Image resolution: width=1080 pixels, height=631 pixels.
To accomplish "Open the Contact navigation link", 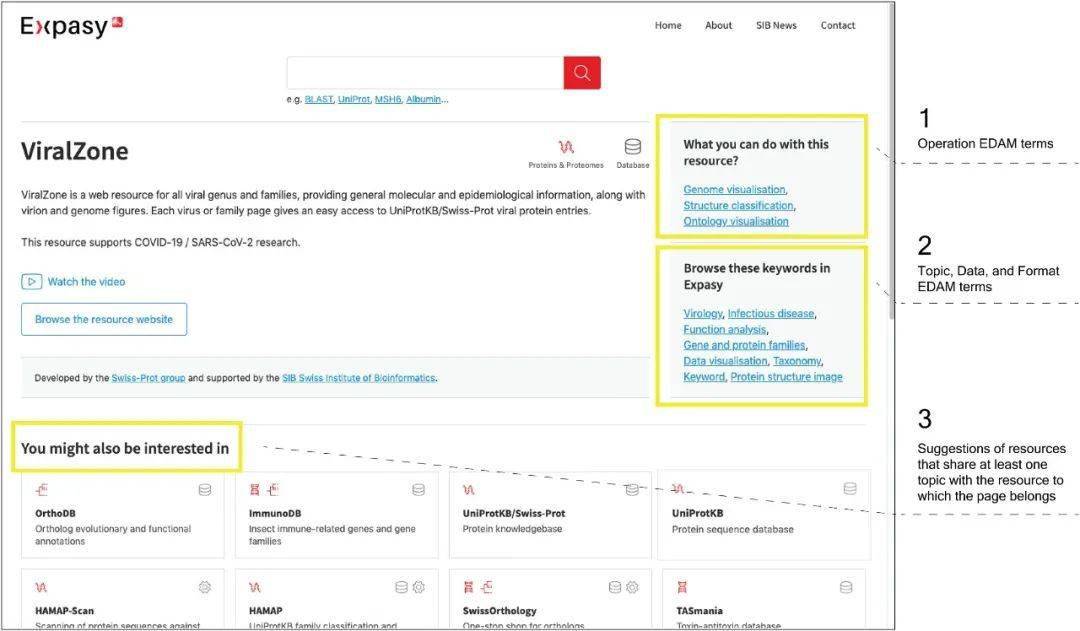I will [838, 26].
